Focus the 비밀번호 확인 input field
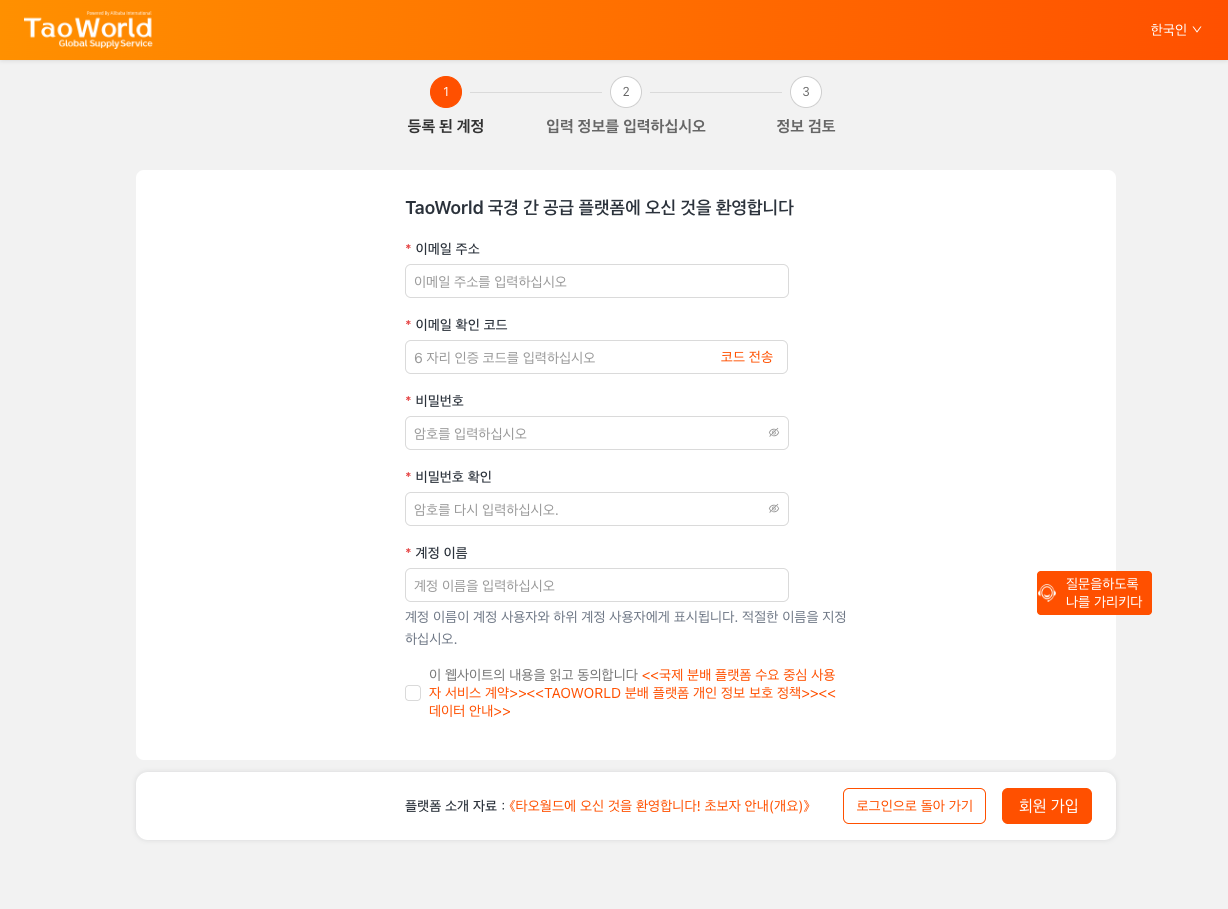The width and height of the screenshot is (1228, 909). coord(597,509)
